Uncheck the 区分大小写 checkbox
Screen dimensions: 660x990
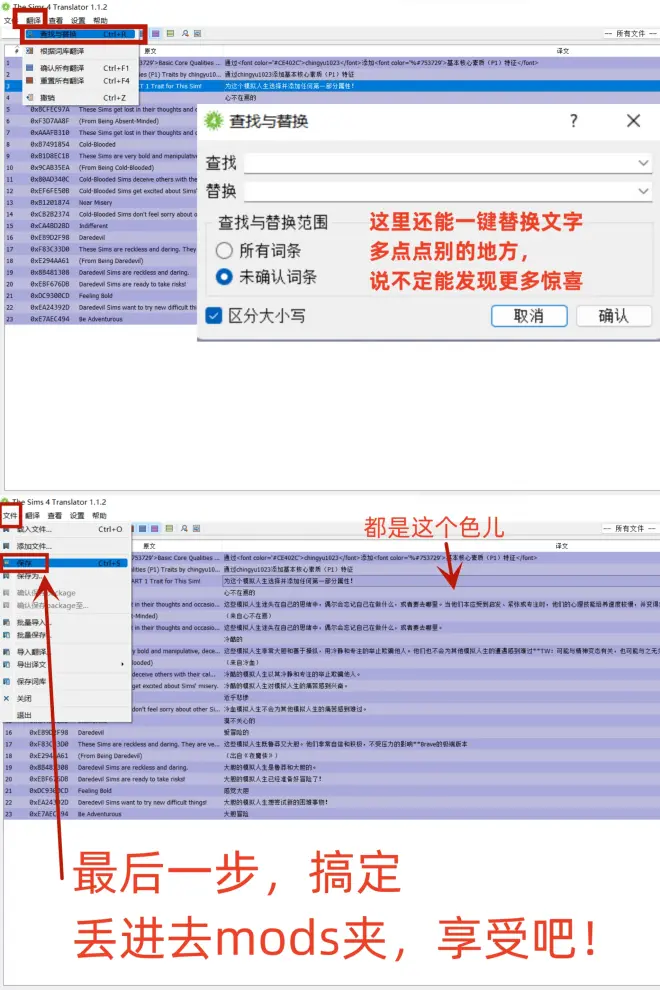[213, 316]
